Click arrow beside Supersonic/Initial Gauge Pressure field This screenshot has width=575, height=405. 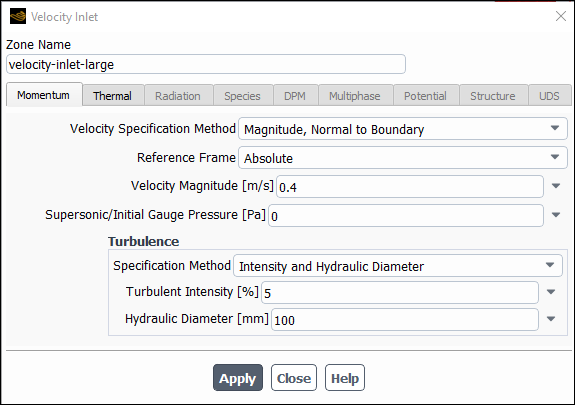[x=556, y=215]
